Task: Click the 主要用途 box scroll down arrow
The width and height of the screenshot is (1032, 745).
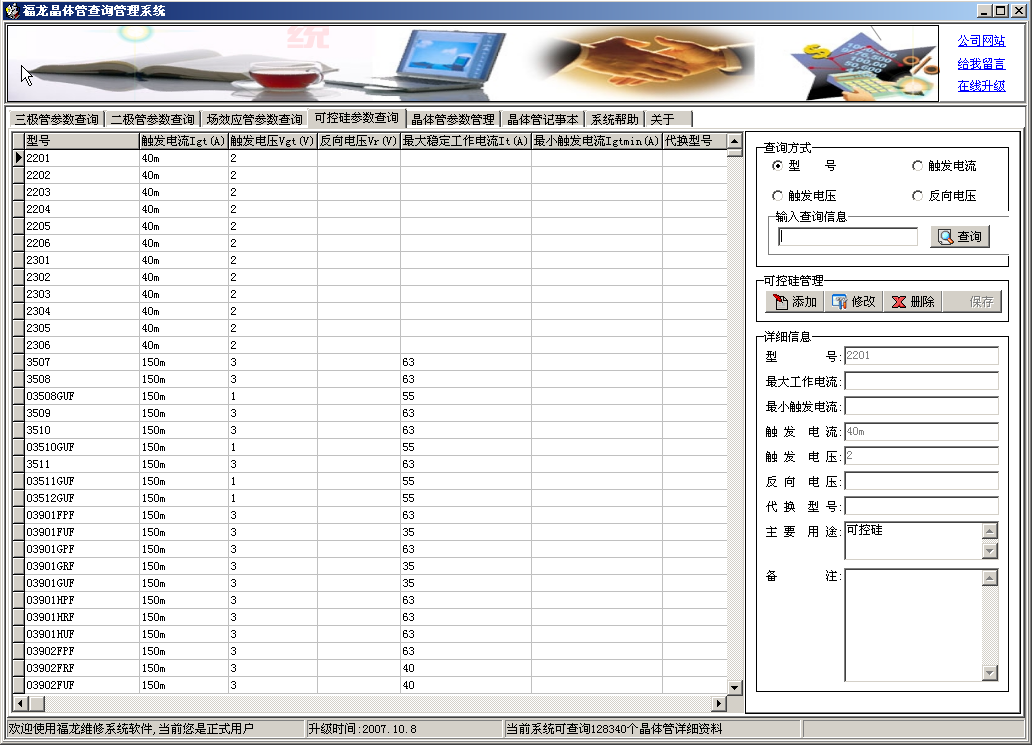Action: pos(990,551)
